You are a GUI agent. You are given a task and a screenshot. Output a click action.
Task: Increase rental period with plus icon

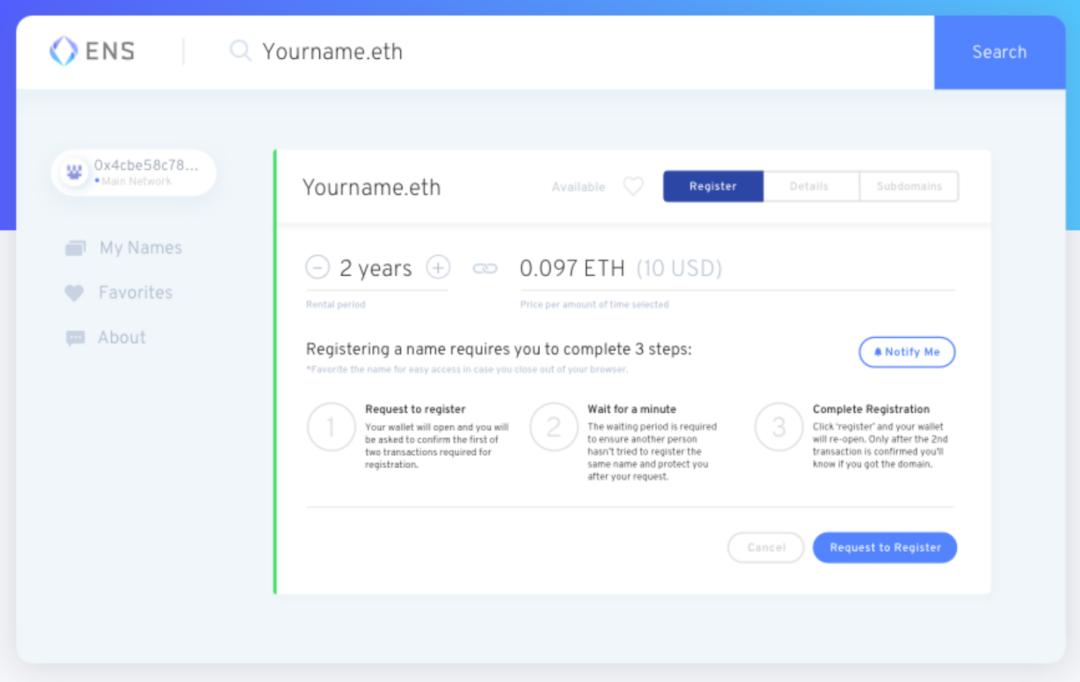click(438, 268)
